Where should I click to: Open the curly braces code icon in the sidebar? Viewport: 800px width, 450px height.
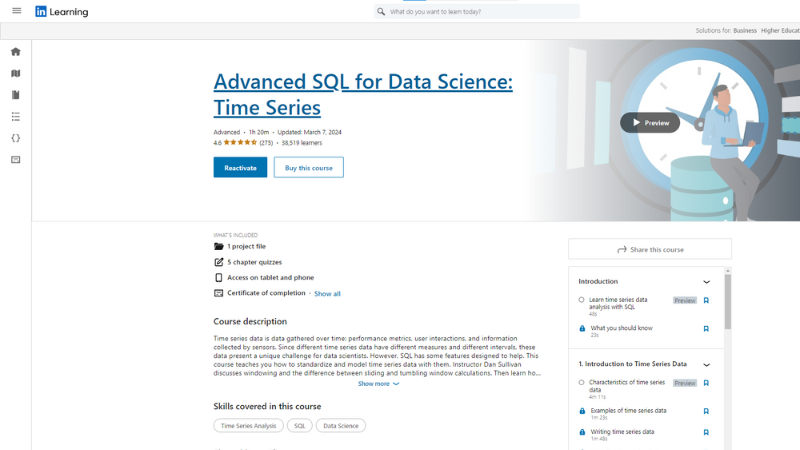click(x=16, y=138)
